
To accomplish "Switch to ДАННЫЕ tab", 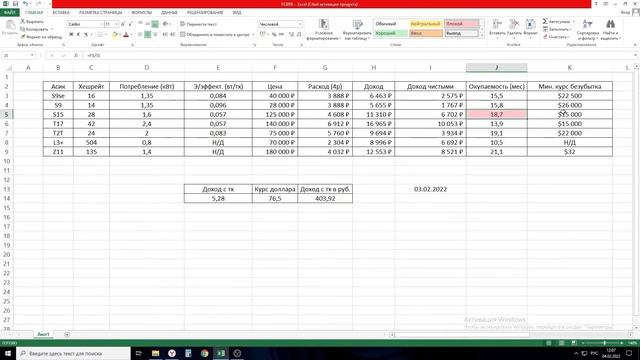I will point(169,13).
